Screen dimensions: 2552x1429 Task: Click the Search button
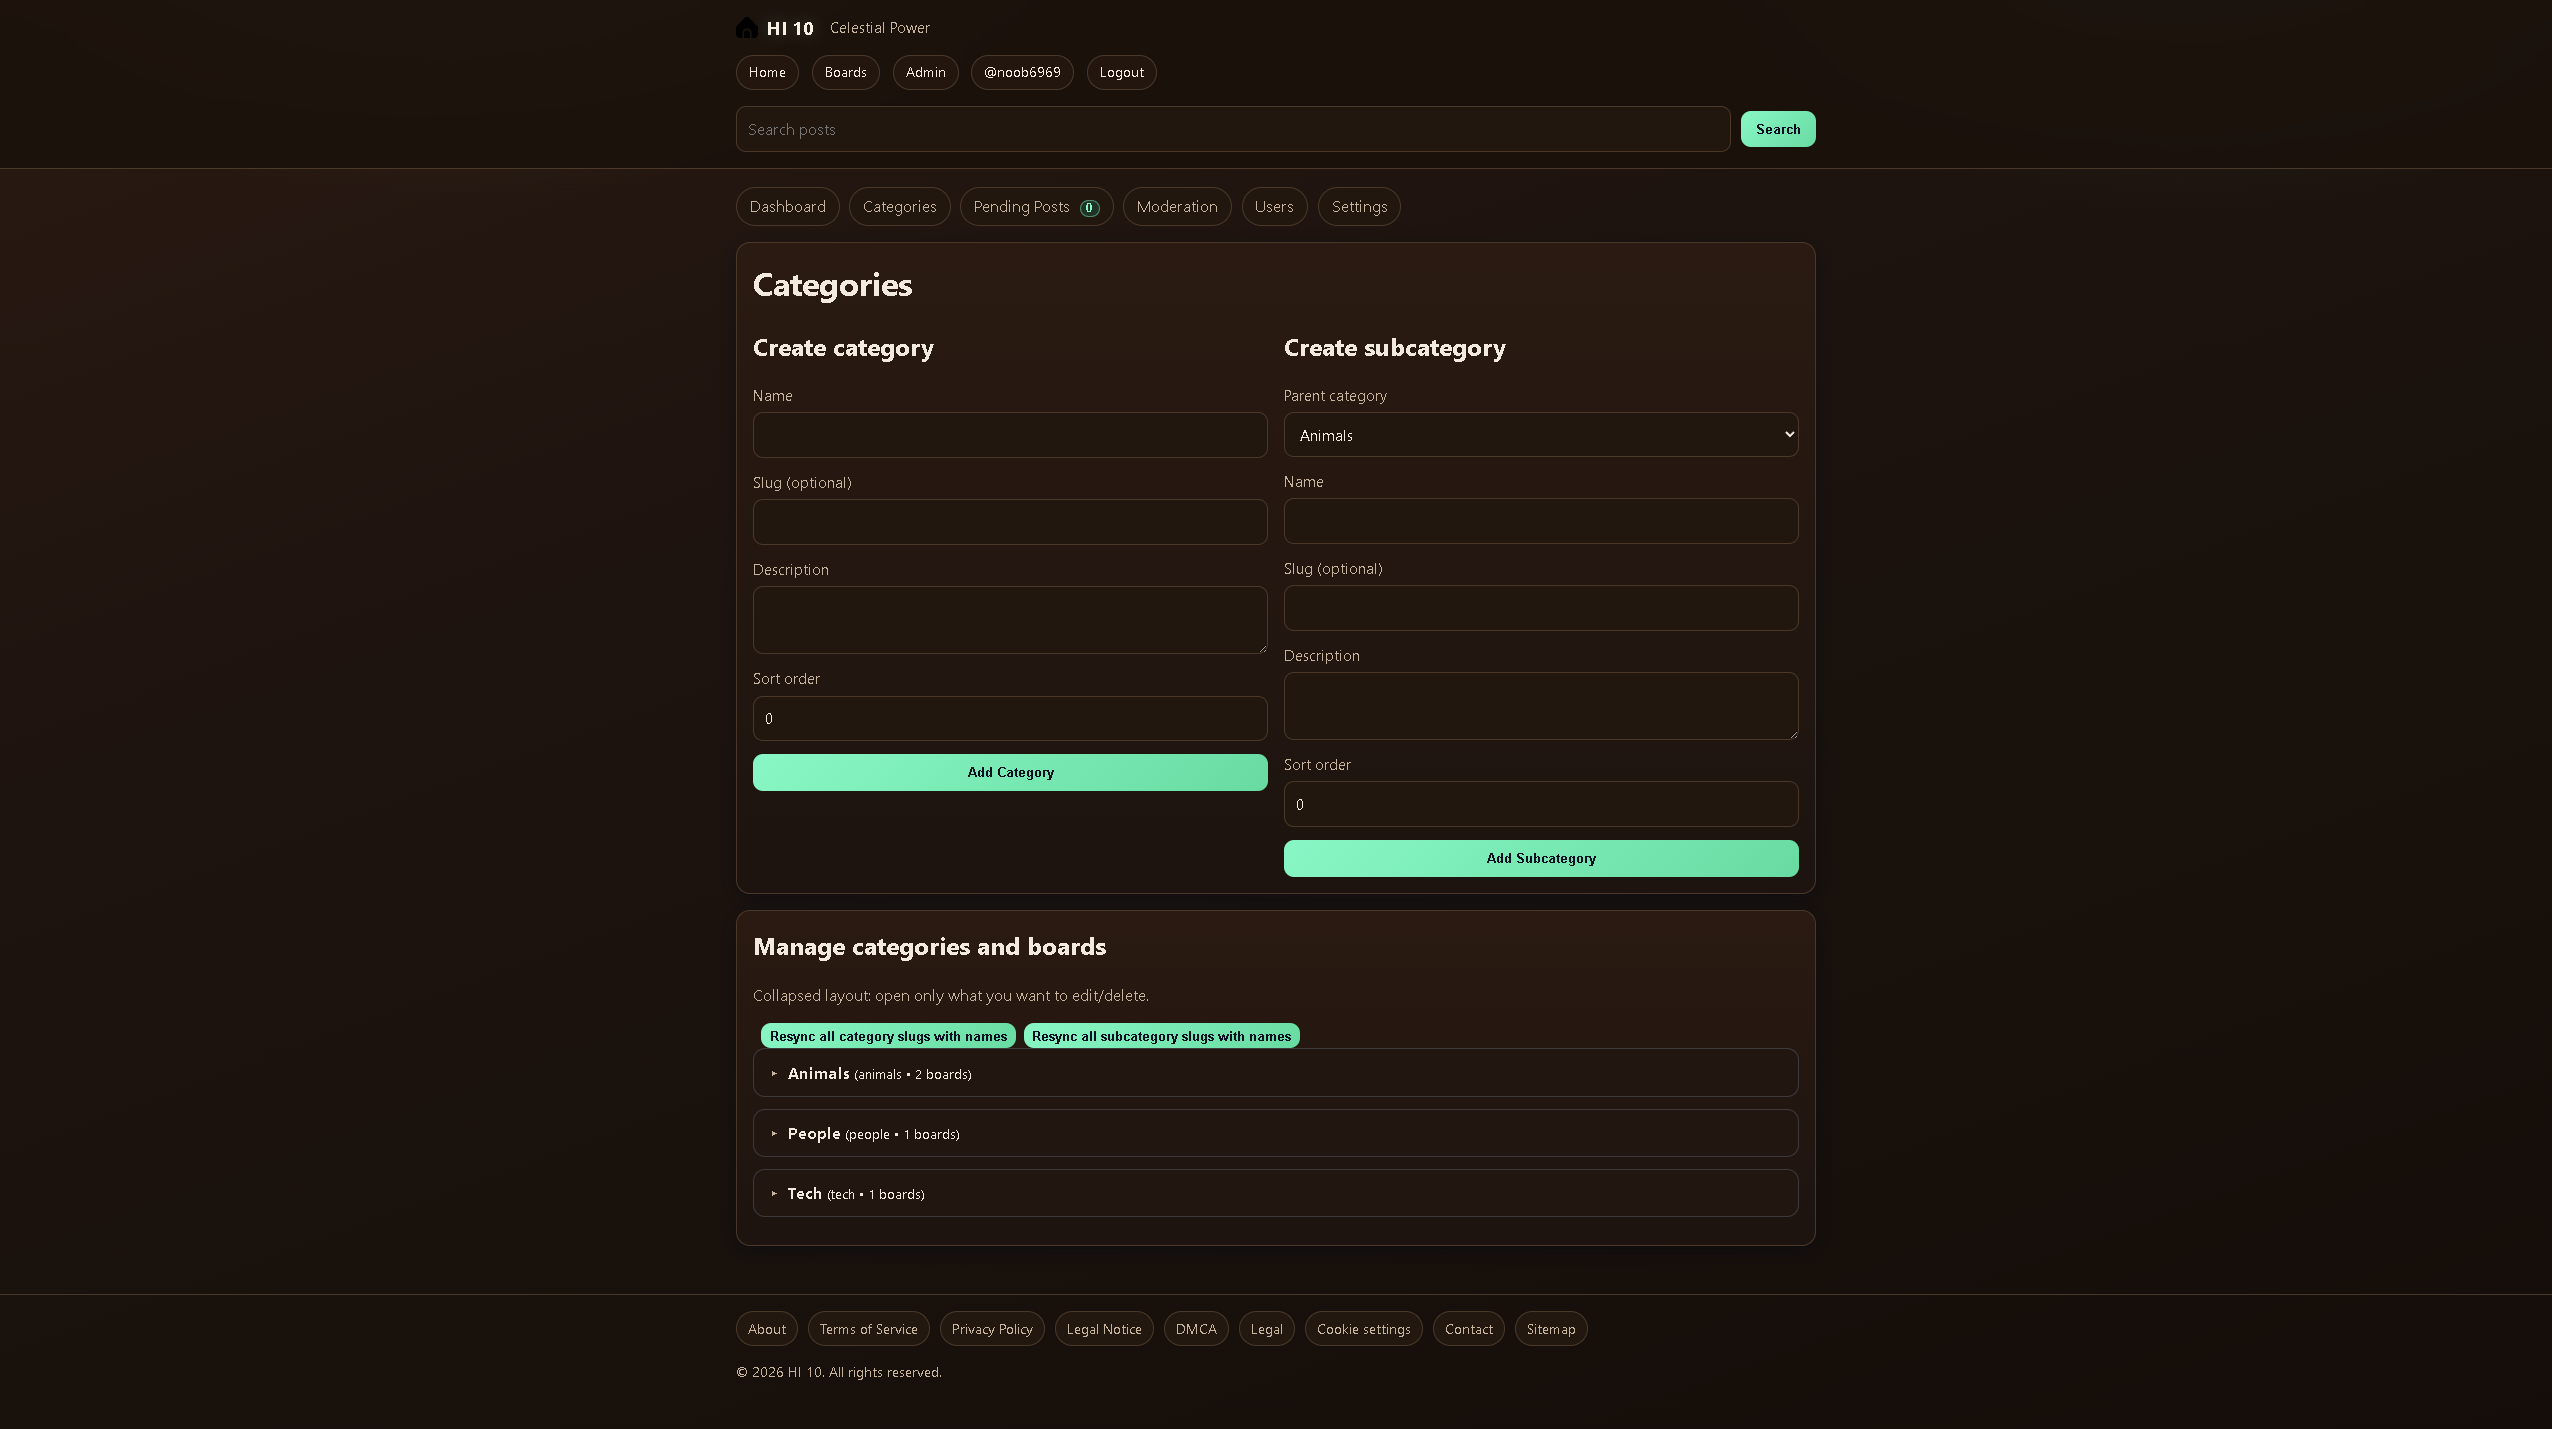pyautogui.click(x=1778, y=128)
